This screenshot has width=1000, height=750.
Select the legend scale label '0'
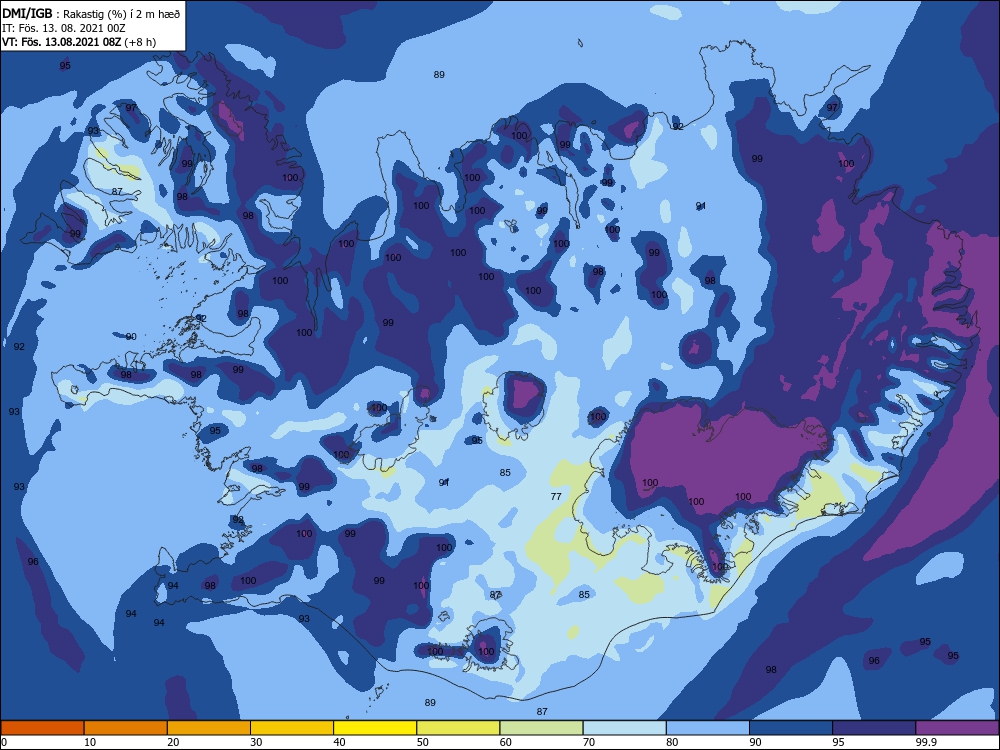(4, 742)
